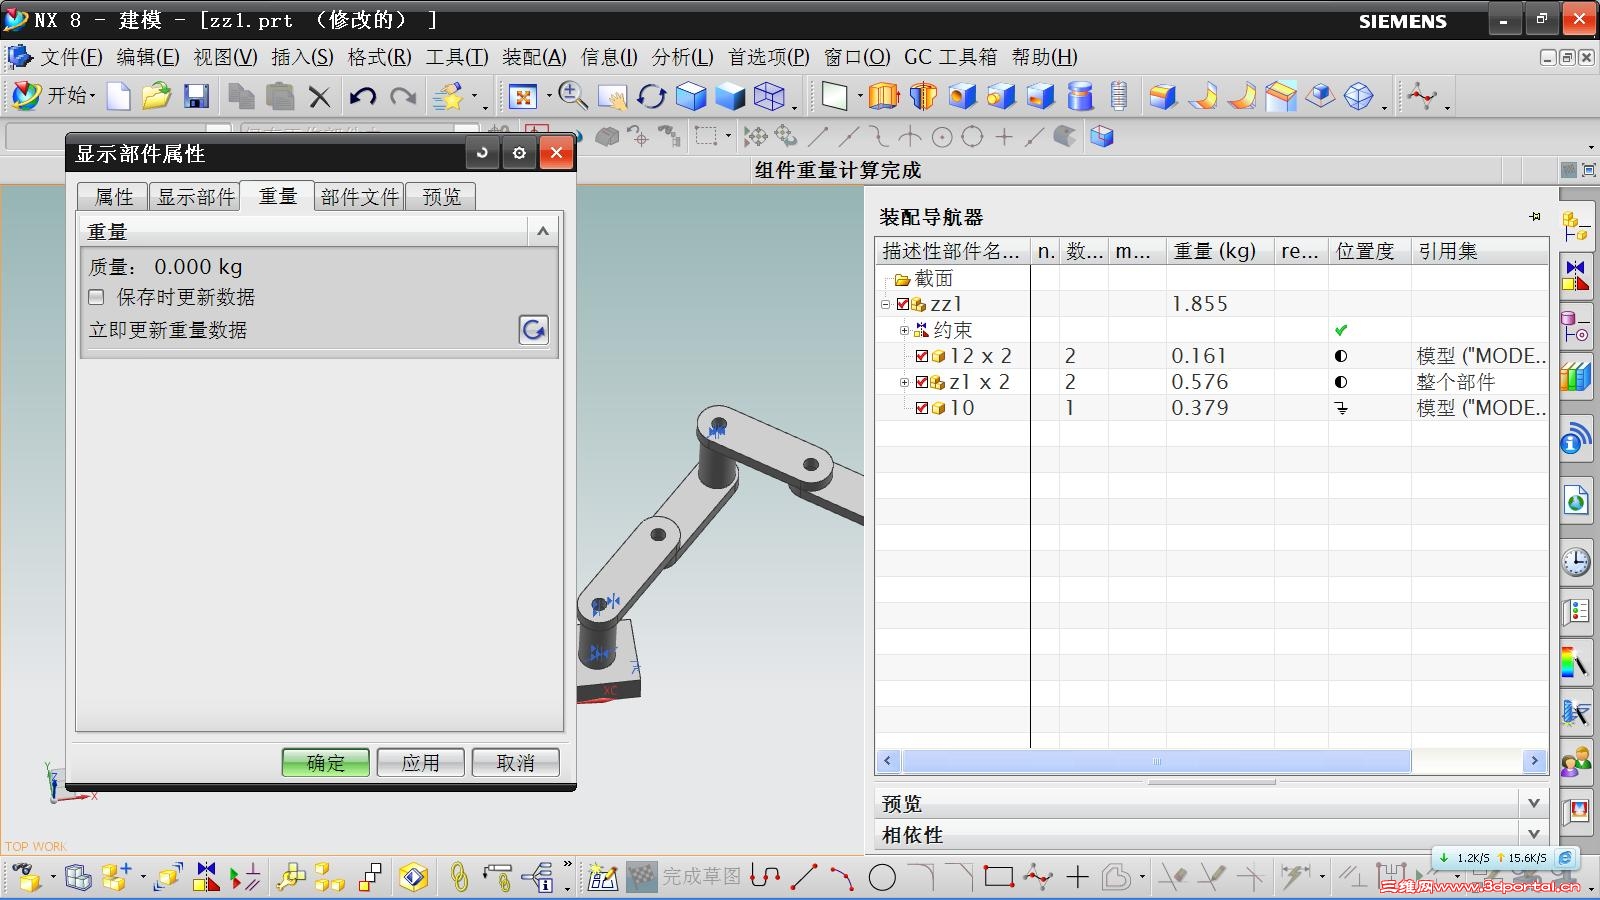Redo the last undone action
The height and width of the screenshot is (900, 1600).
403,96
